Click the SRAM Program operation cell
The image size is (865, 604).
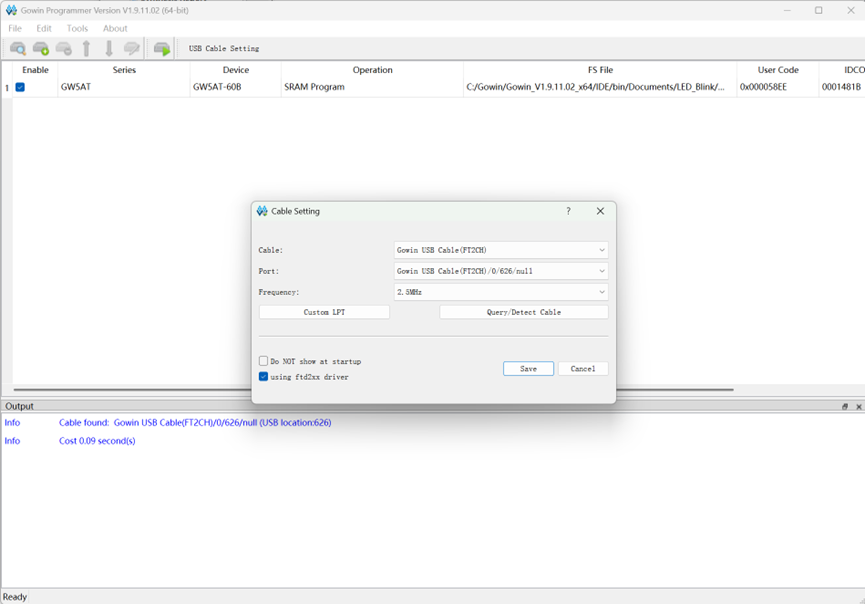372,87
